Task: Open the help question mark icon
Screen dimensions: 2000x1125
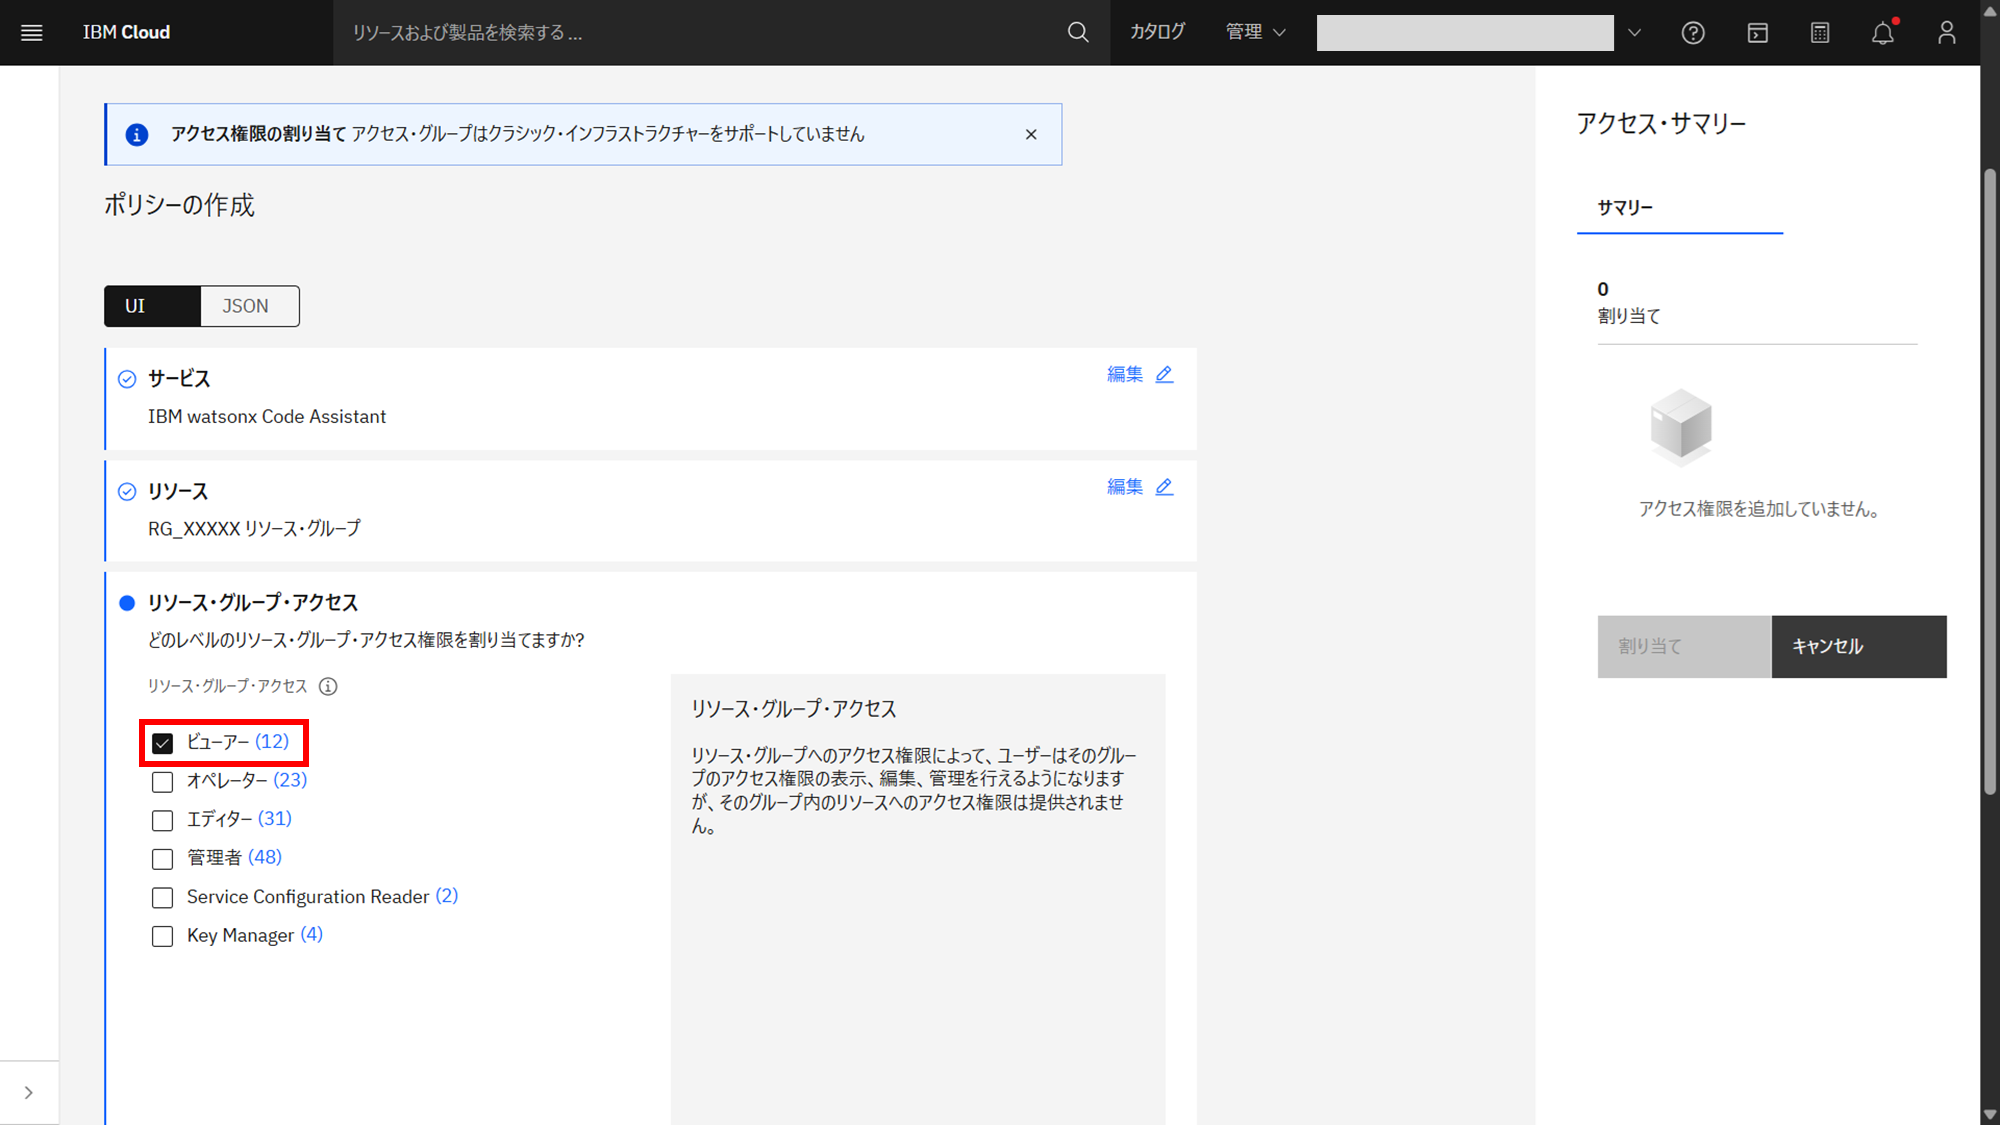Action: (x=1692, y=33)
